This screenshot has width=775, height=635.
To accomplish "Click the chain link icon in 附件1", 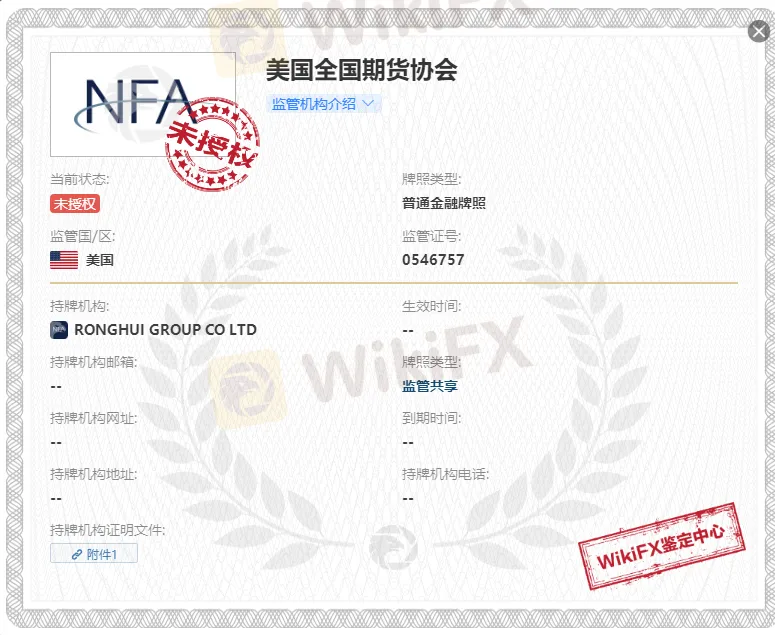I will [77, 553].
